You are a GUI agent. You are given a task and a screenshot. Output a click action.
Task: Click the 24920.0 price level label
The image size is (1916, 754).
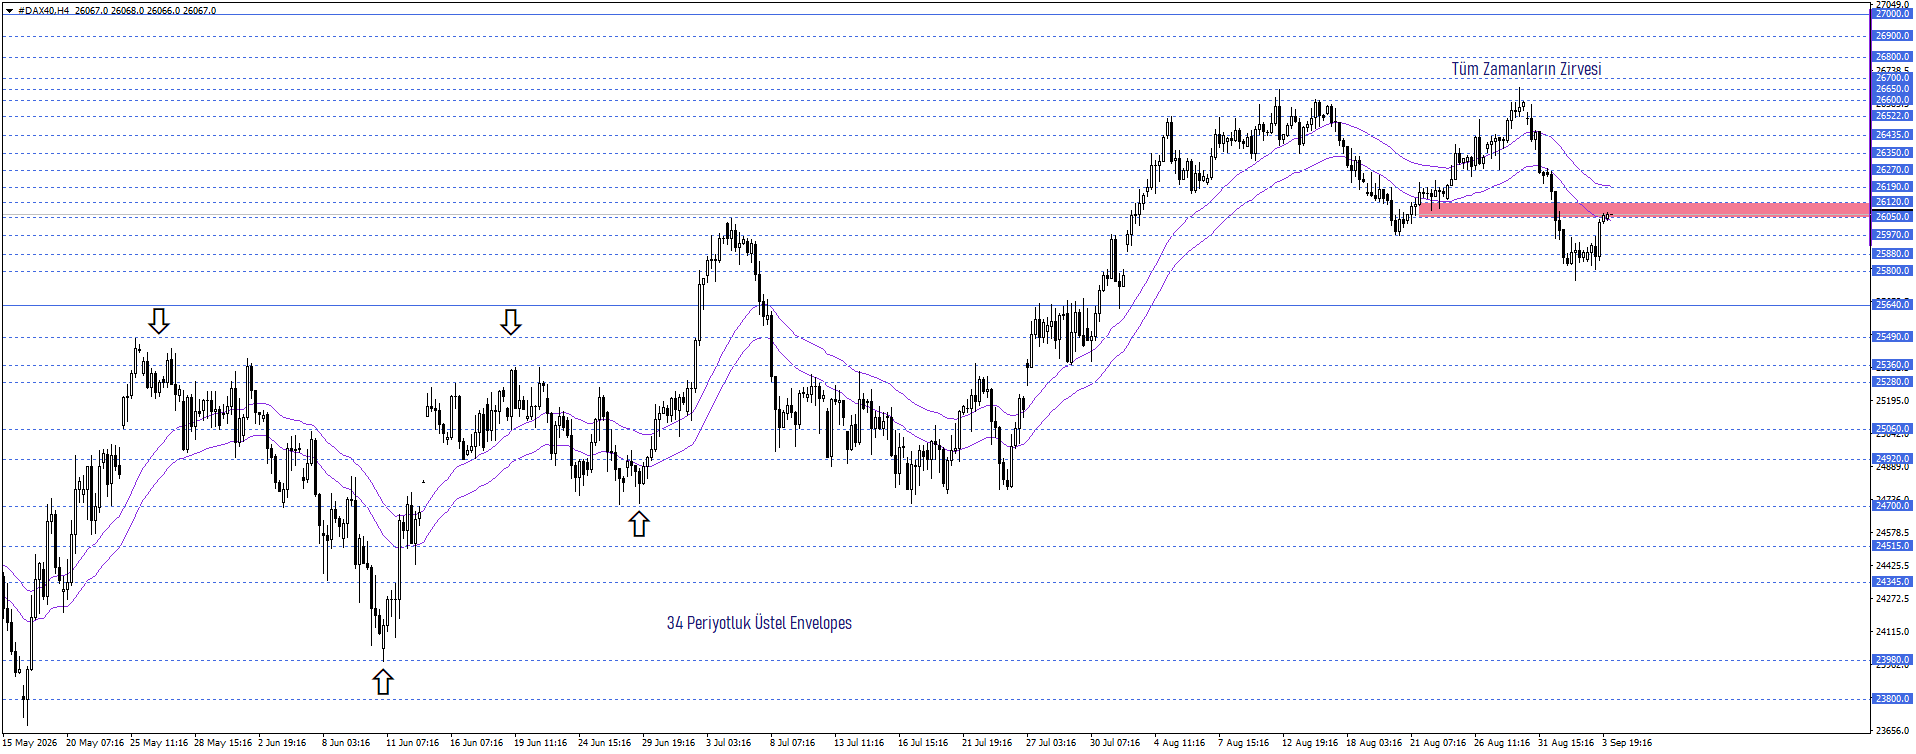pos(1892,459)
